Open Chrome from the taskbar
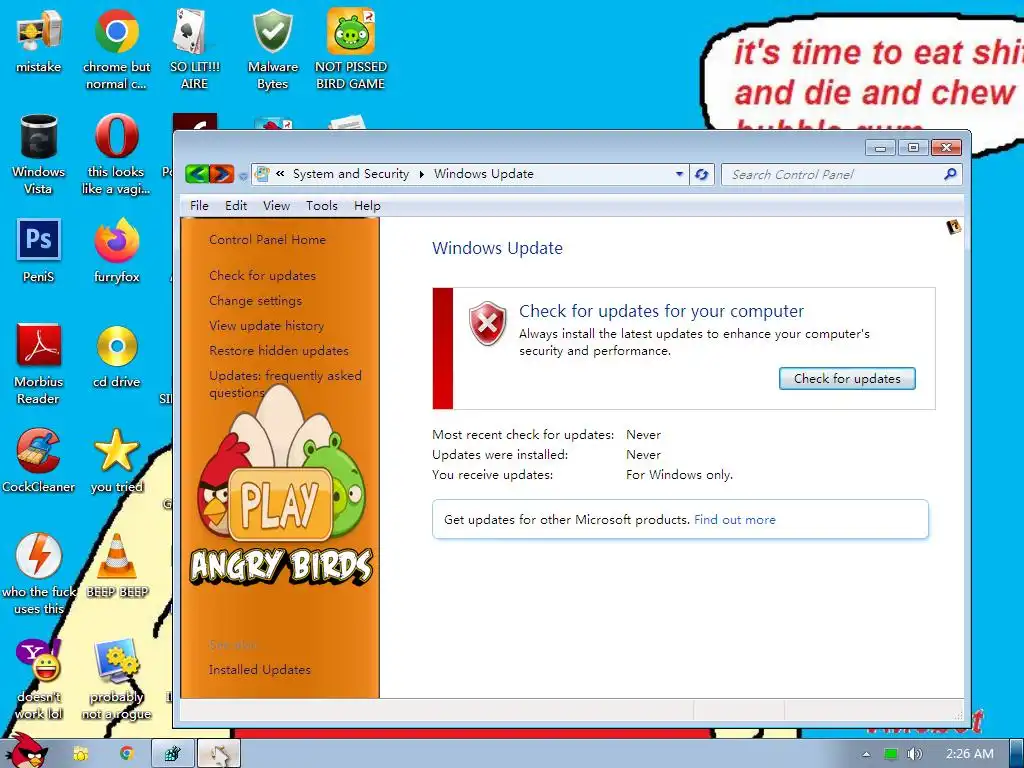 (x=127, y=754)
